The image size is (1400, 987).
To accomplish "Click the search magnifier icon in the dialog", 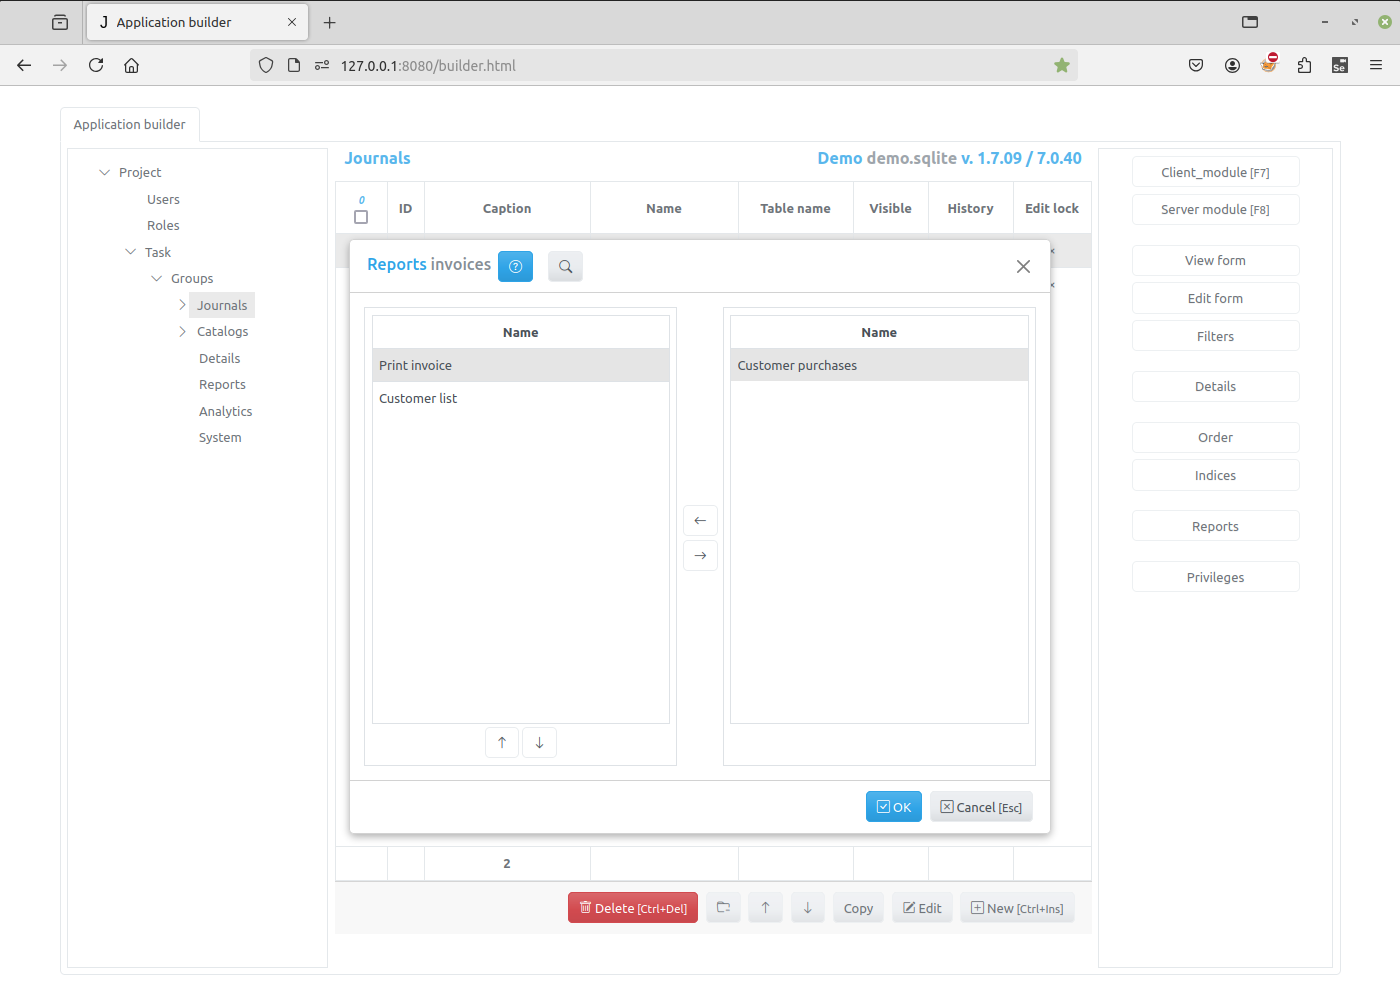I will click(565, 266).
